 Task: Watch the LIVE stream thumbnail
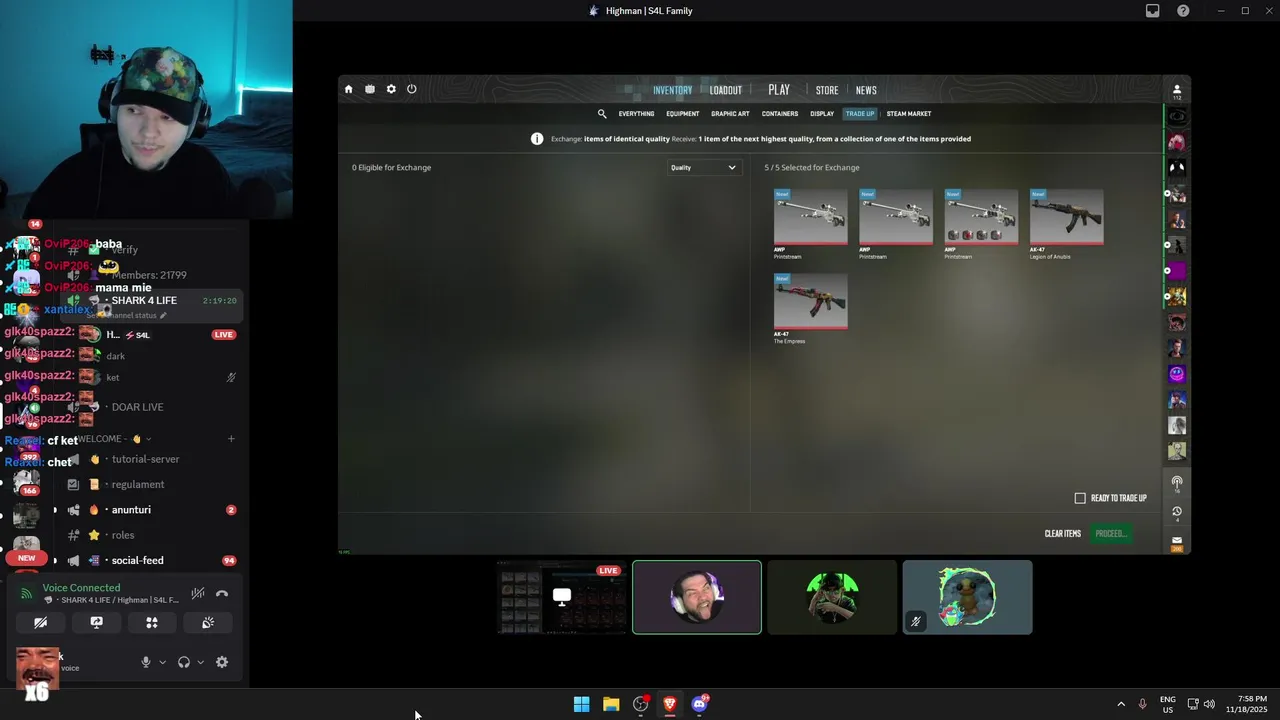[562, 598]
